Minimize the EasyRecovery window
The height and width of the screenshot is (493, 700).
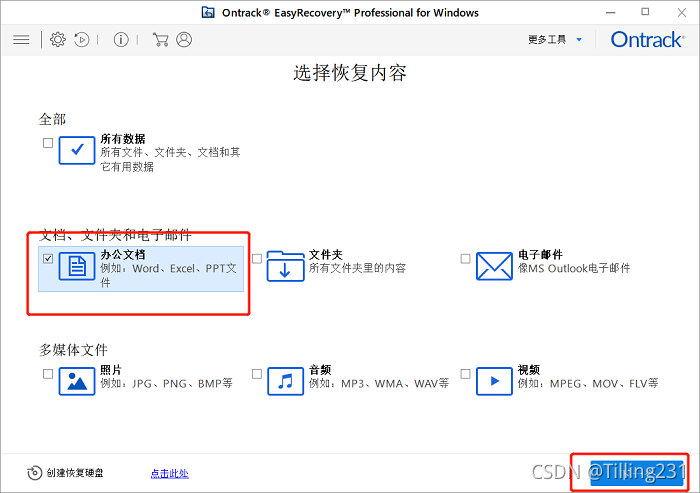[x=611, y=13]
